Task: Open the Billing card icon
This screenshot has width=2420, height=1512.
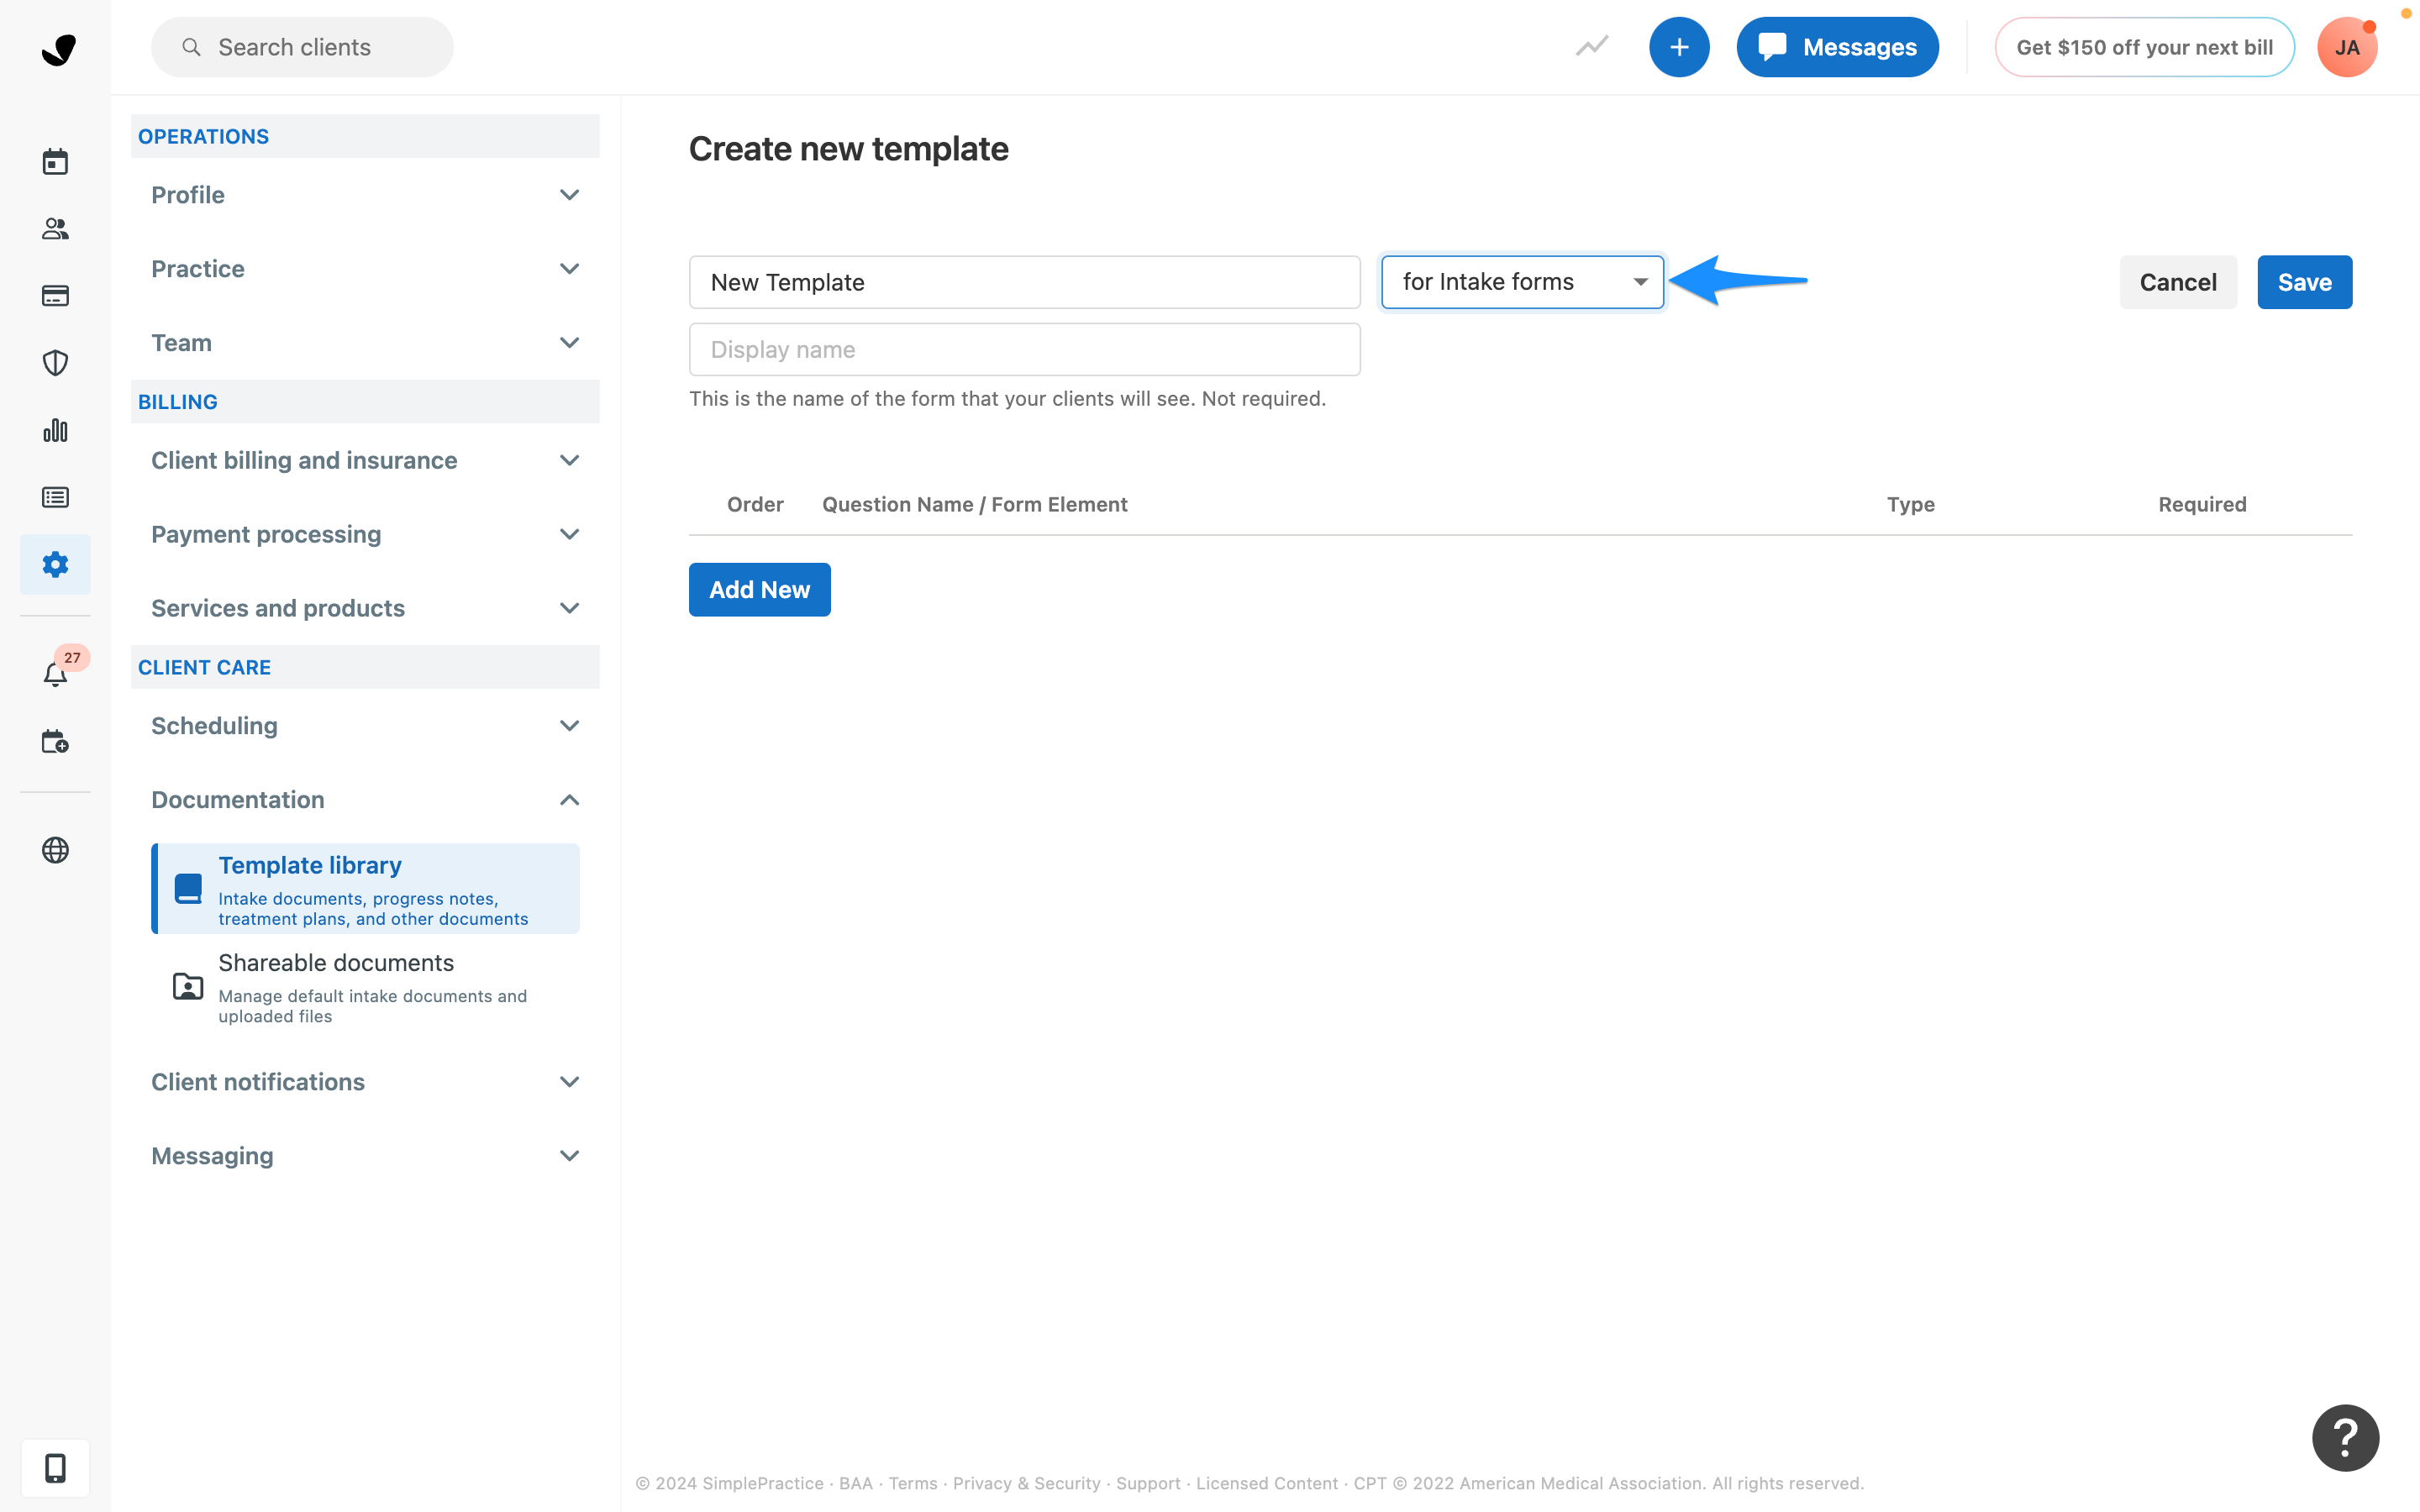Action: point(55,296)
